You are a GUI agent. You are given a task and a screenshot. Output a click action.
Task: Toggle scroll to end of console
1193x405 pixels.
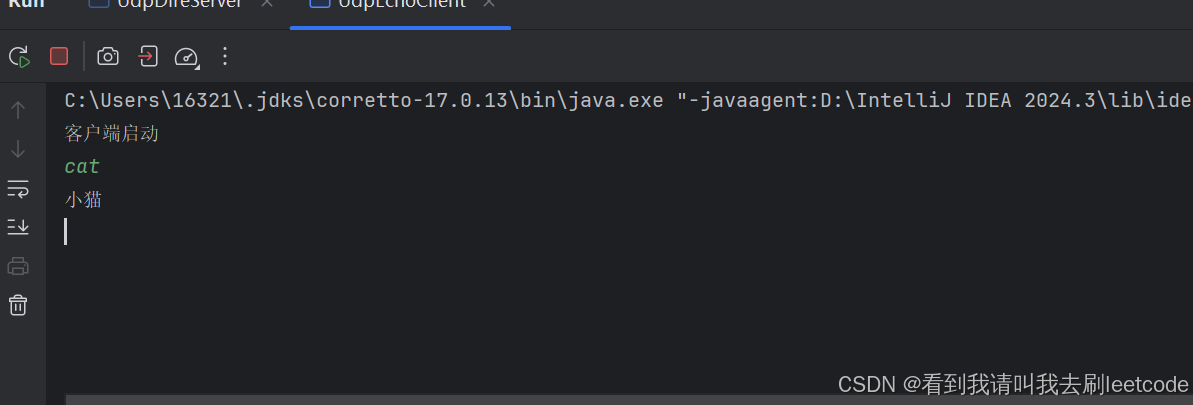coord(18,227)
